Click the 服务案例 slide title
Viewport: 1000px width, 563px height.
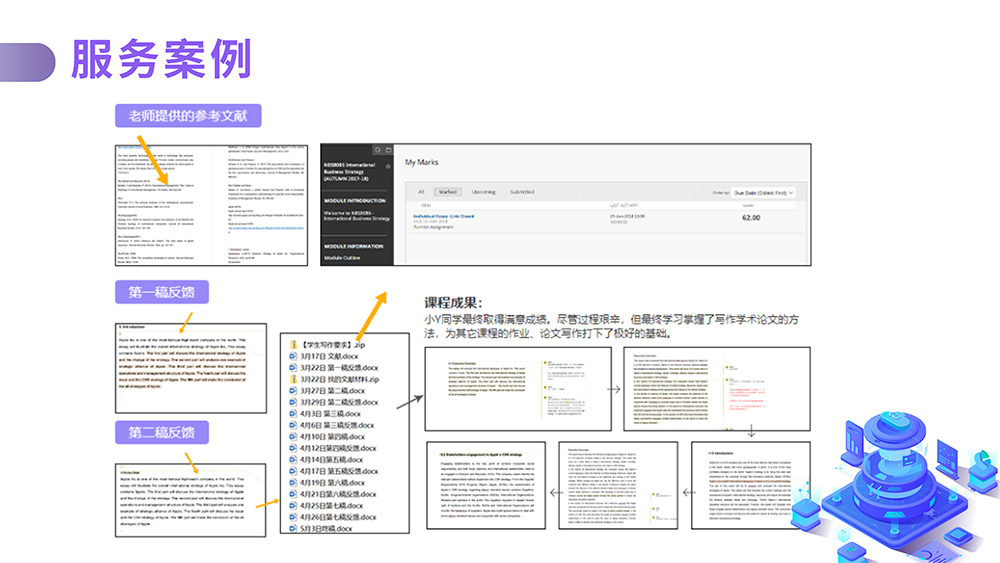point(161,59)
